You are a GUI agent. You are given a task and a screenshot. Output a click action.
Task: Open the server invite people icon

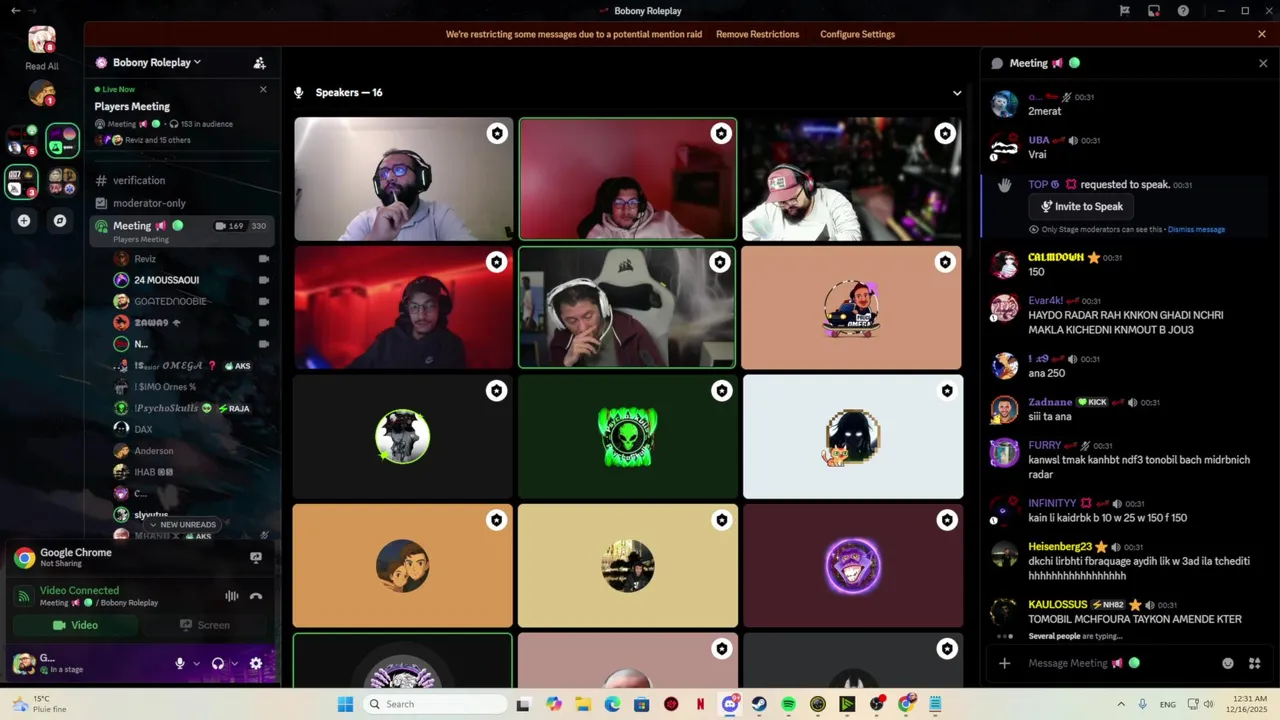[259, 63]
